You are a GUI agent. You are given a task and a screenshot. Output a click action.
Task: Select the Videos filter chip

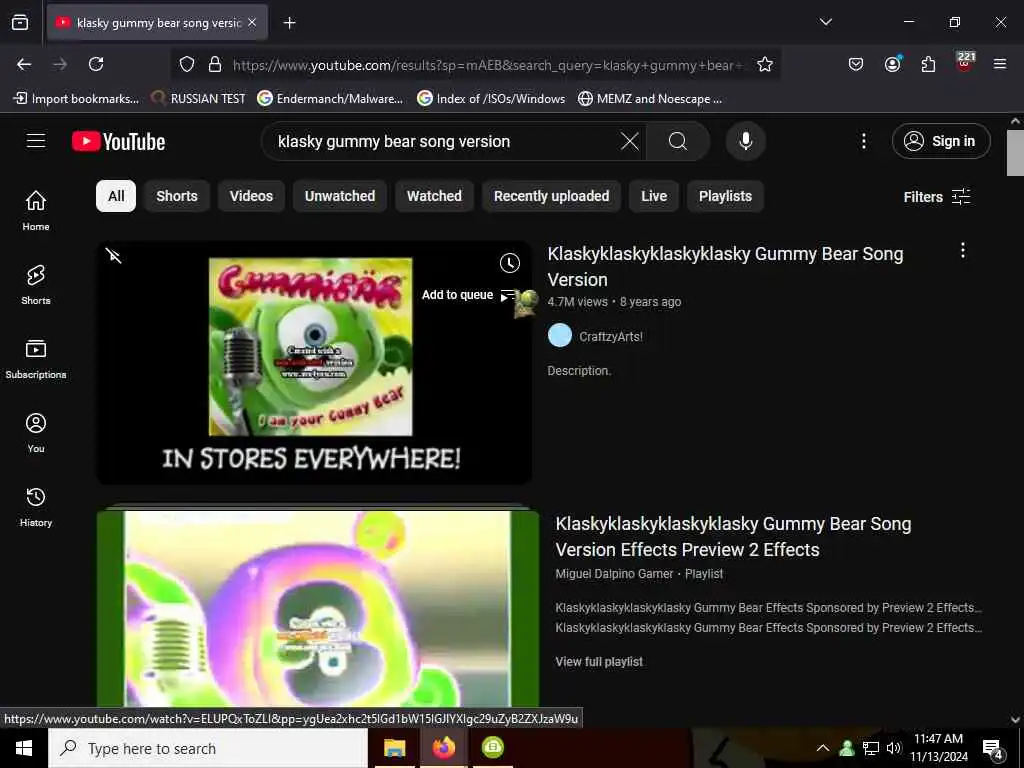tap(251, 196)
